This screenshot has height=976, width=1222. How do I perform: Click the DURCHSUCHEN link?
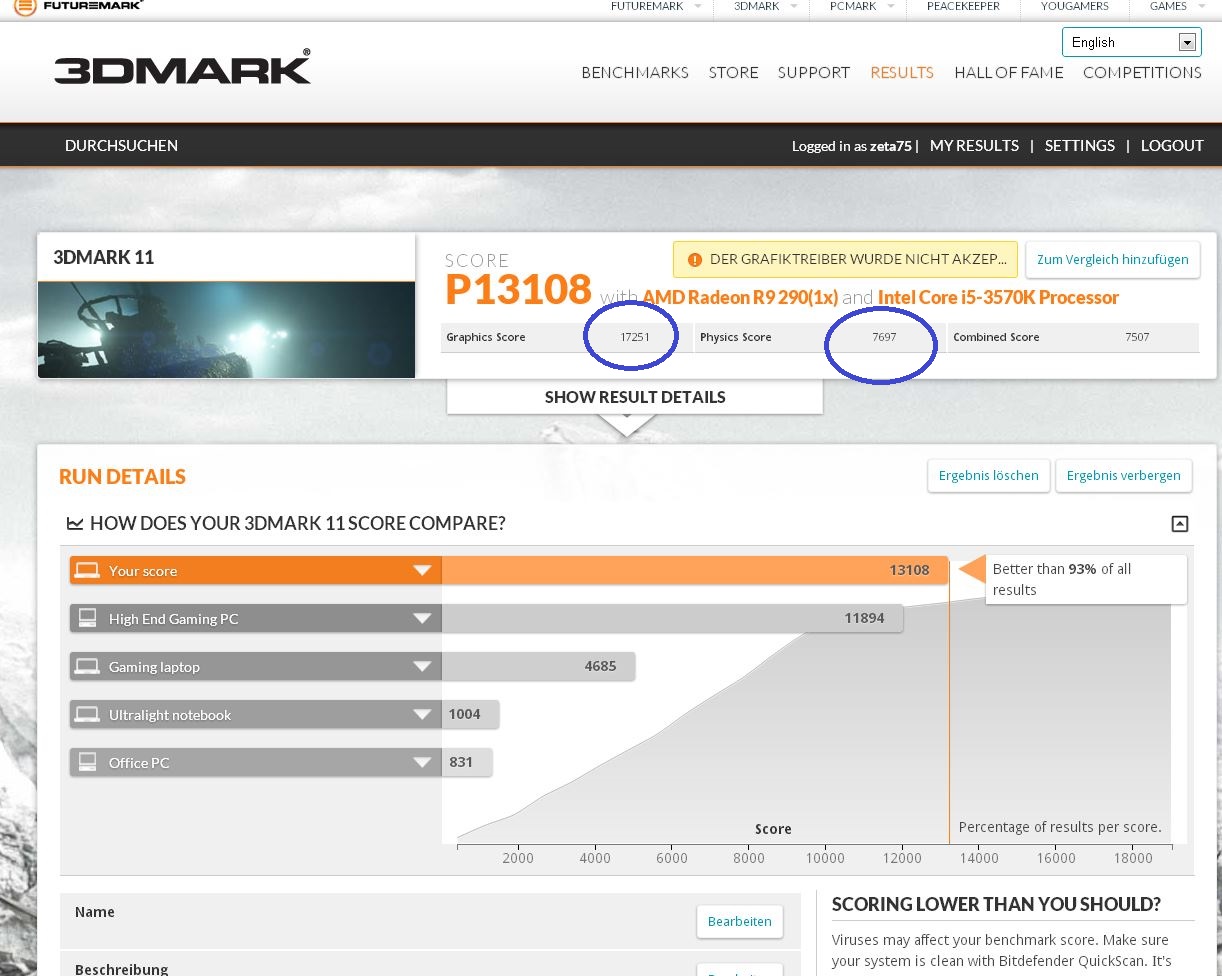pyautogui.click(x=121, y=145)
